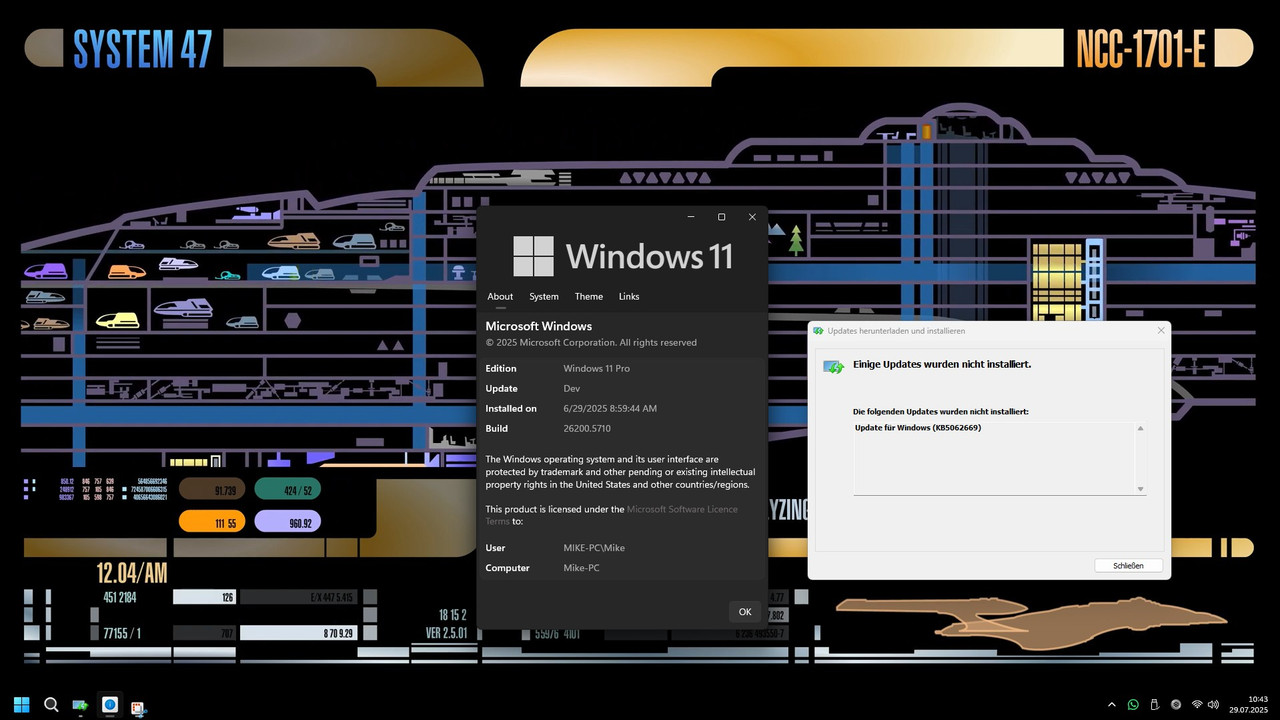Close the Updates herunterladen dialog
The width and height of the screenshot is (1280, 720).
click(x=1161, y=331)
